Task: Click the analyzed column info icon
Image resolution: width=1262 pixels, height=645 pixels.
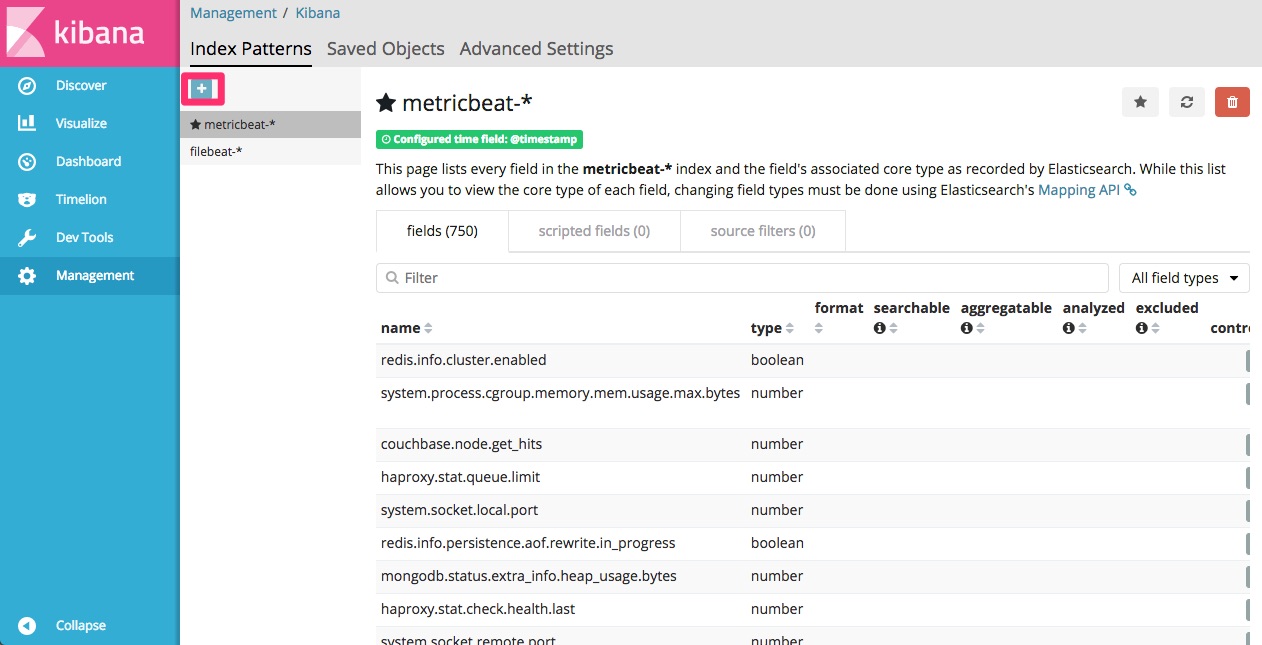Action: pyautogui.click(x=1069, y=328)
